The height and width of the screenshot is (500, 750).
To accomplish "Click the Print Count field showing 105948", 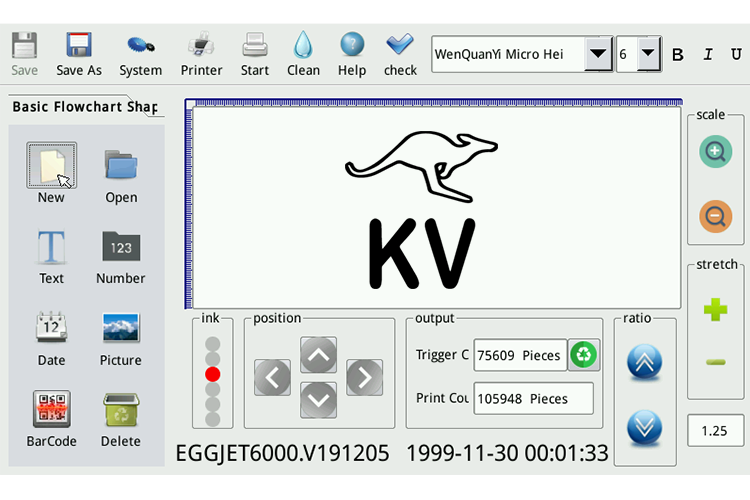I will click(533, 398).
